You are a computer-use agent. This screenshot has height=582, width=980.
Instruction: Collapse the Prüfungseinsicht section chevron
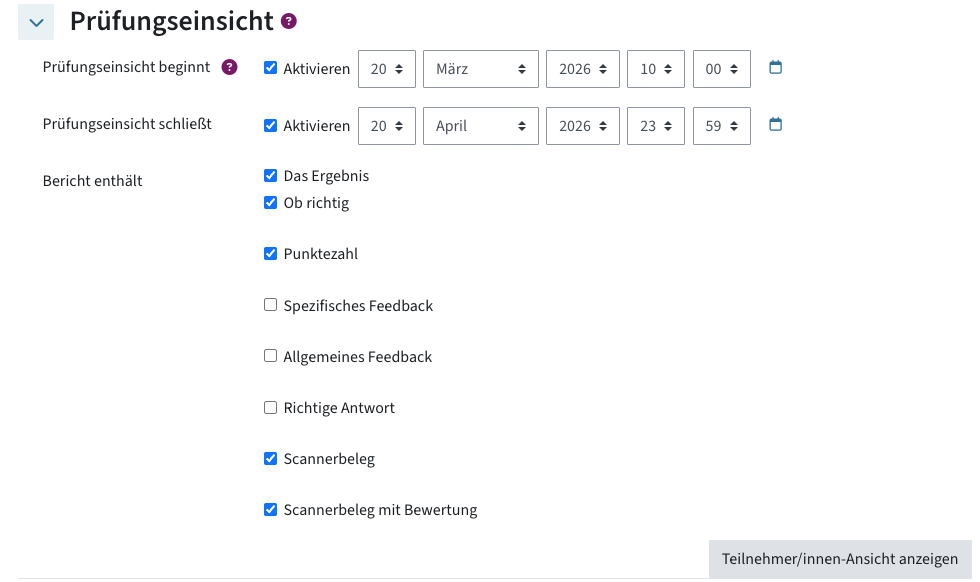35,21
